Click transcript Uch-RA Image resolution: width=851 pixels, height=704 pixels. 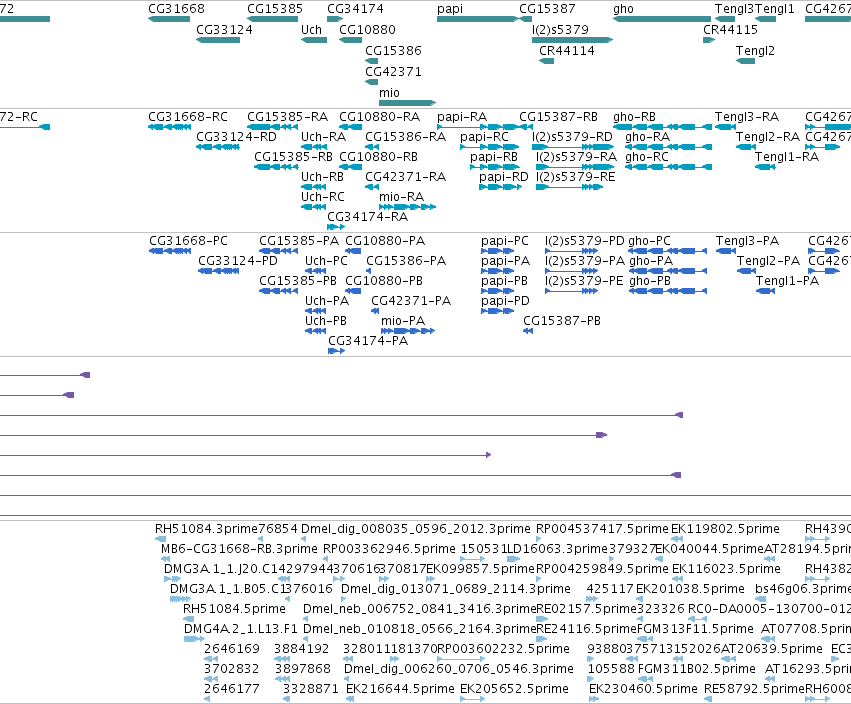pos(323,137)
